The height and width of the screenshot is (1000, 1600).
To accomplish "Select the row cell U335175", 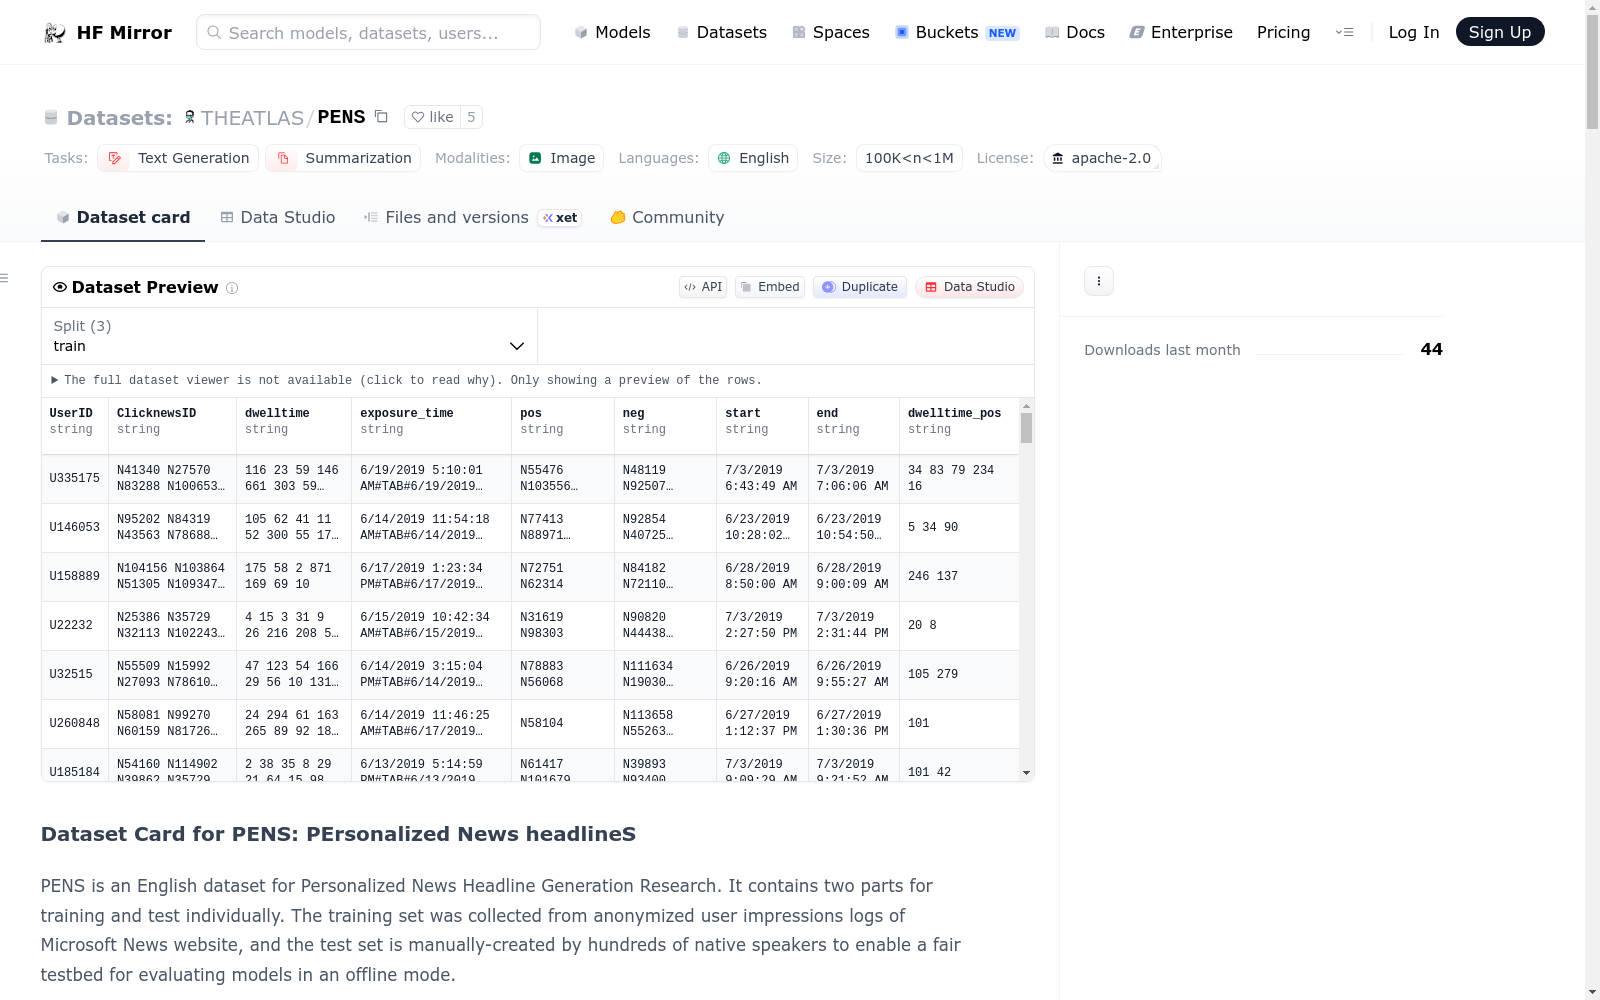I will (75, 479).
